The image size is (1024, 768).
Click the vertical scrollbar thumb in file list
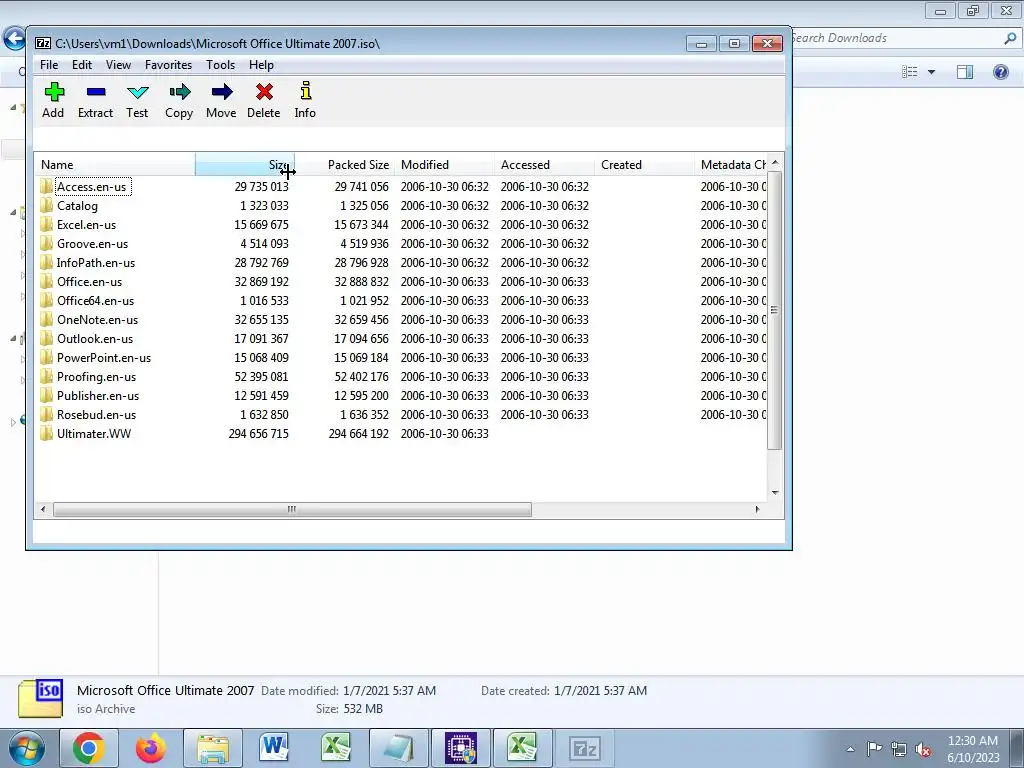click(775, 310)
